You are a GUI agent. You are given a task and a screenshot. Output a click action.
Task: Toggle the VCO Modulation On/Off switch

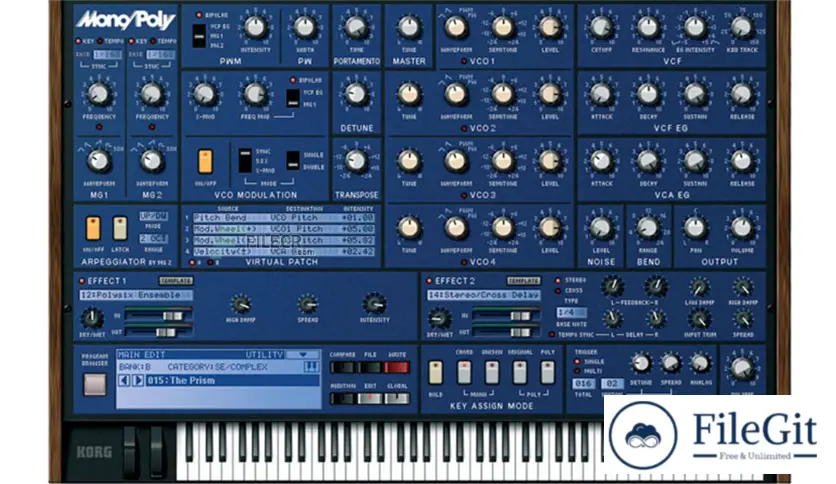pos(205,162)
